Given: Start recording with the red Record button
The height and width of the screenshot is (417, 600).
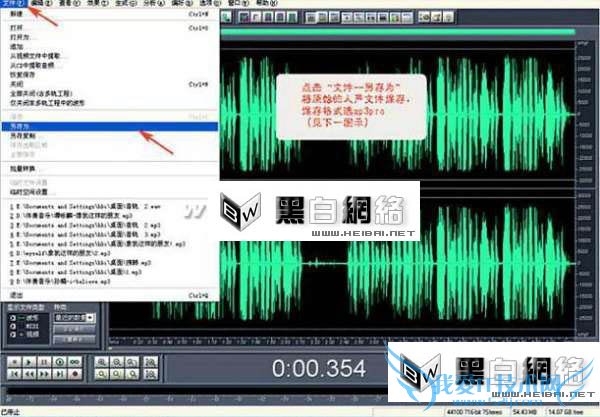Looking at the screenshot, I should [x=75, y=374].
